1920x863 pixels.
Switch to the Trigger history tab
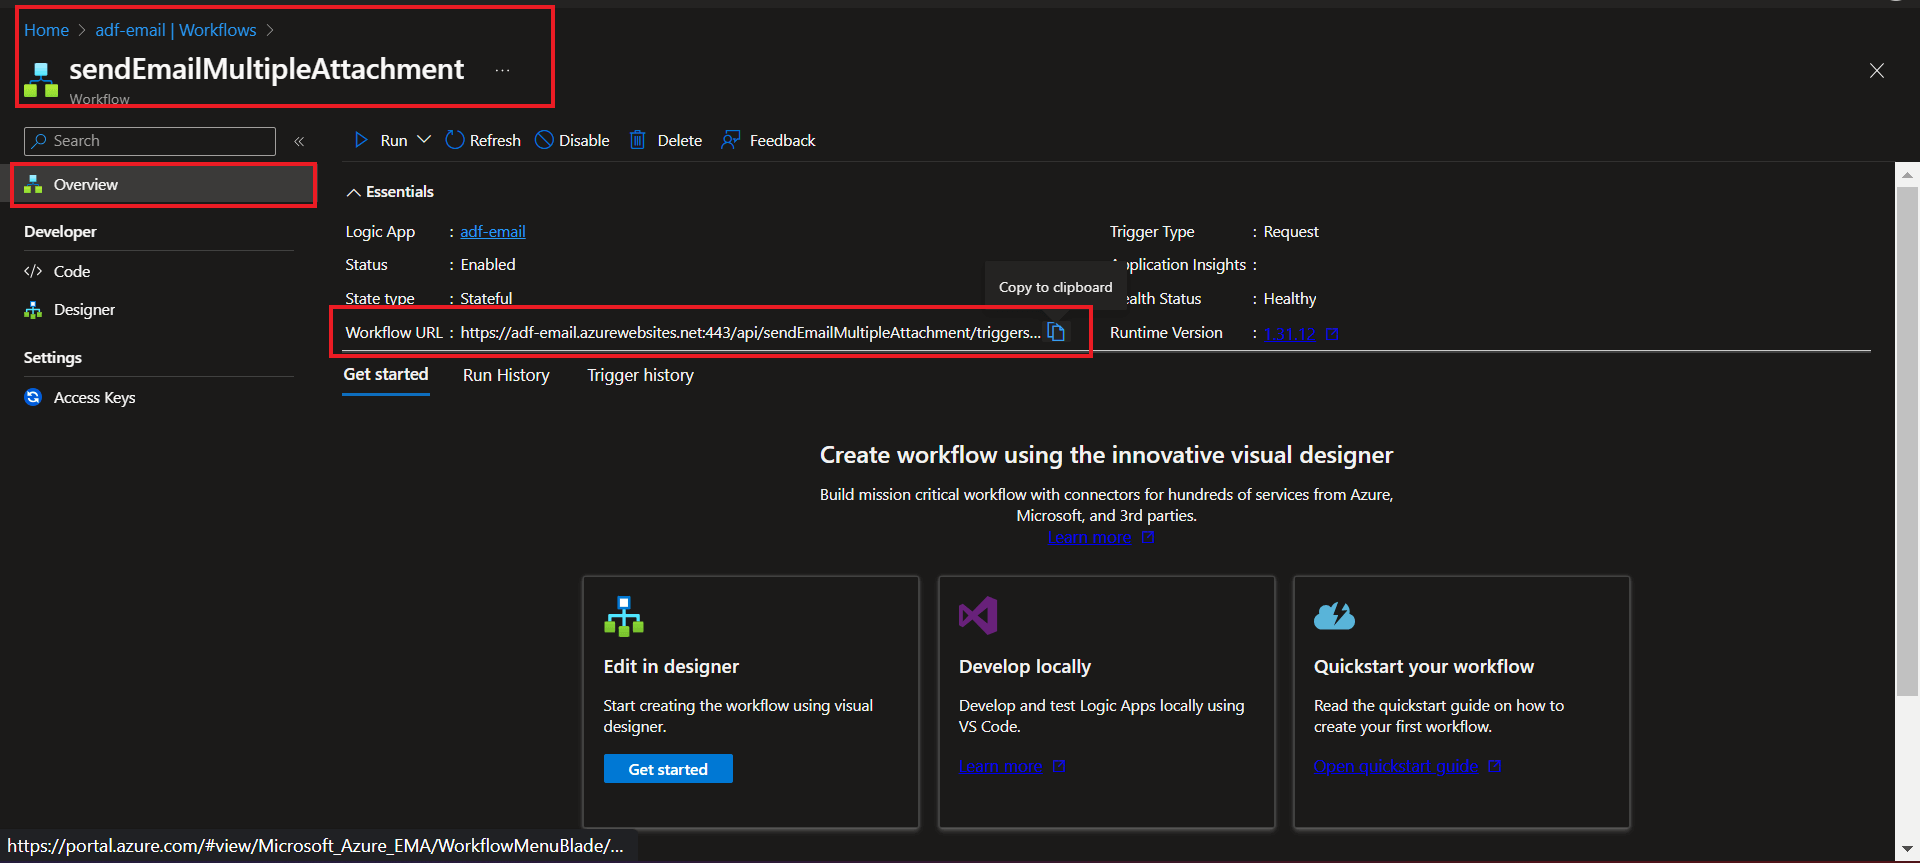640,375
